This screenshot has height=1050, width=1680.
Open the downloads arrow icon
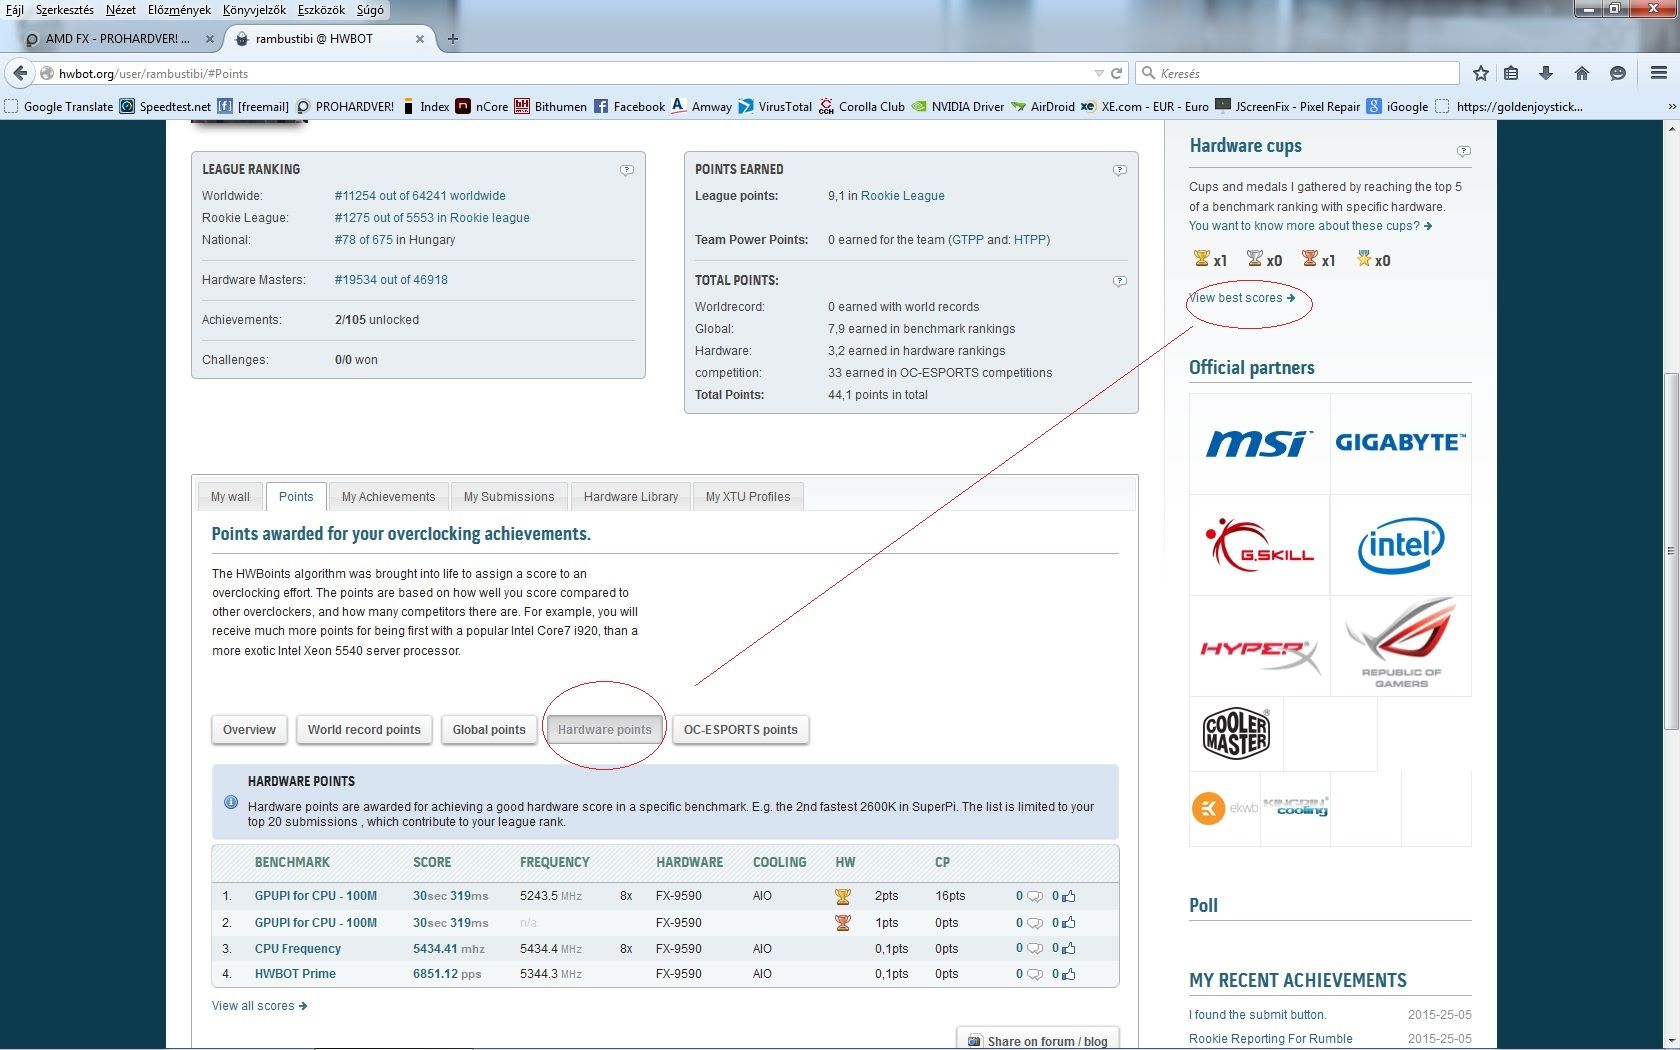click(x=1545, y=73)
